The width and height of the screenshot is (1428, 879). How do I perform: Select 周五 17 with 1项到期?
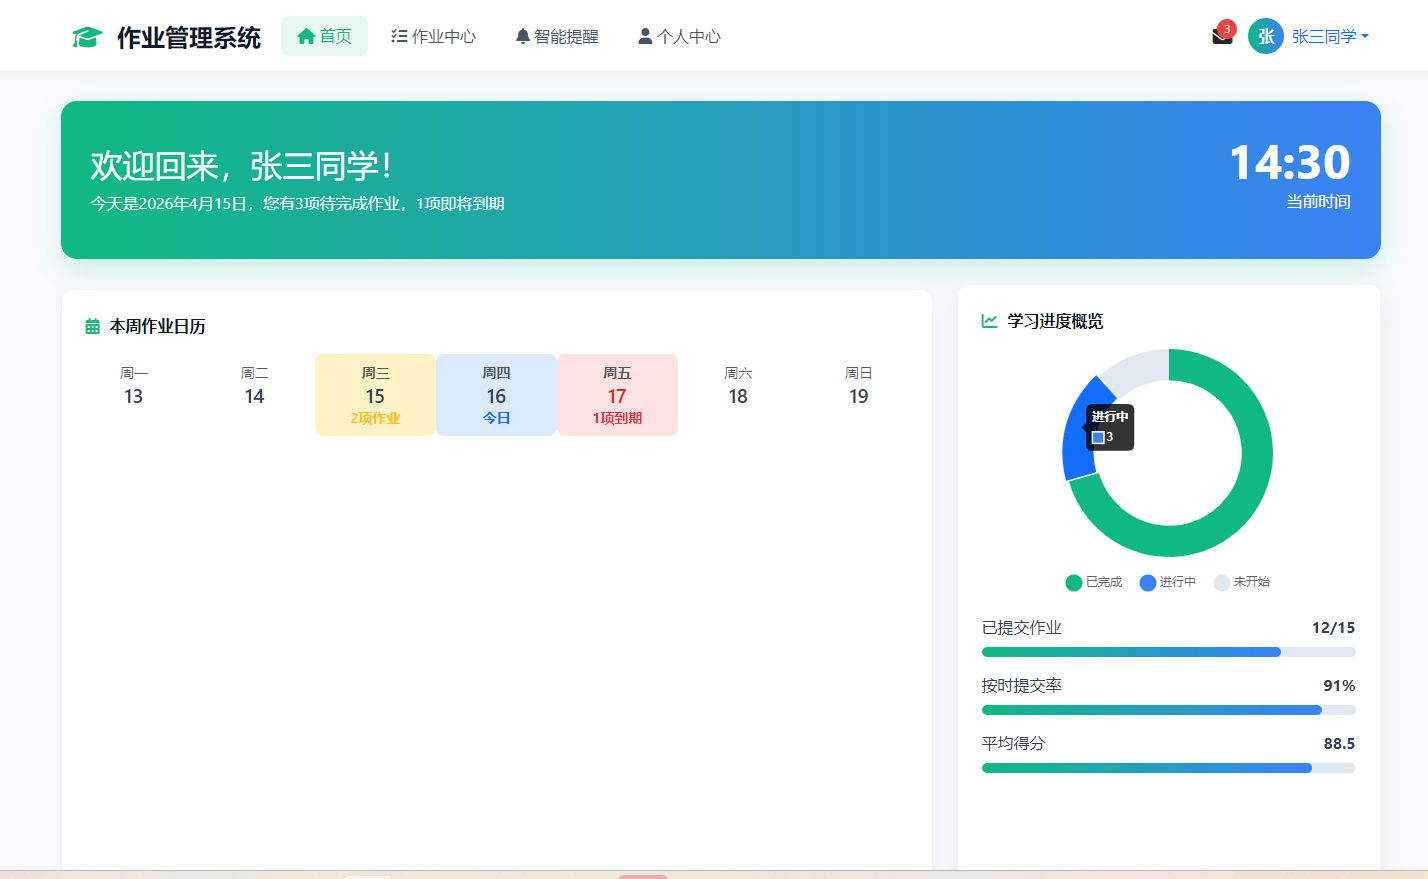click(x=617, y=394)
